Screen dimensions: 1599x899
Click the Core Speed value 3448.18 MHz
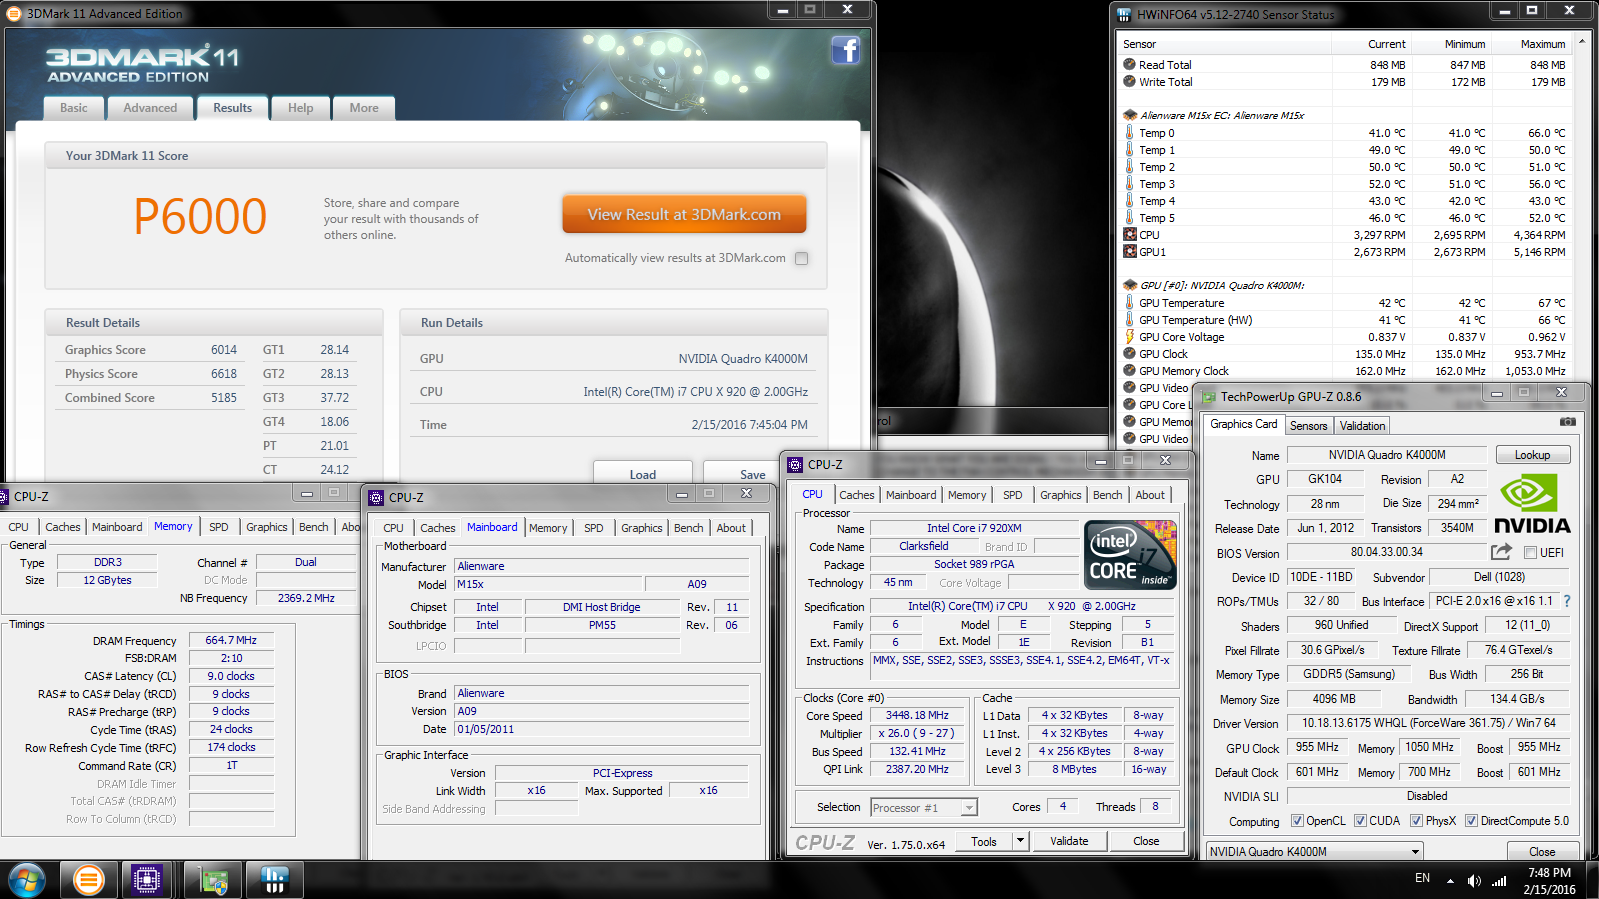(917, 716)
